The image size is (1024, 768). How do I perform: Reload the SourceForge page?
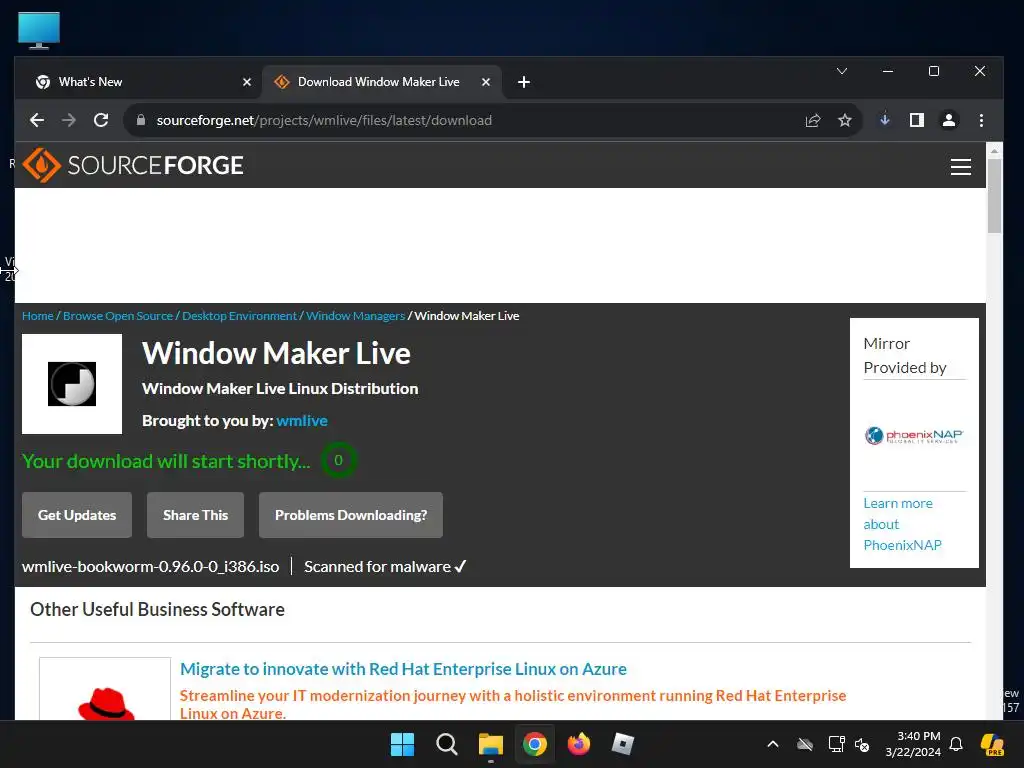[101, 120]
